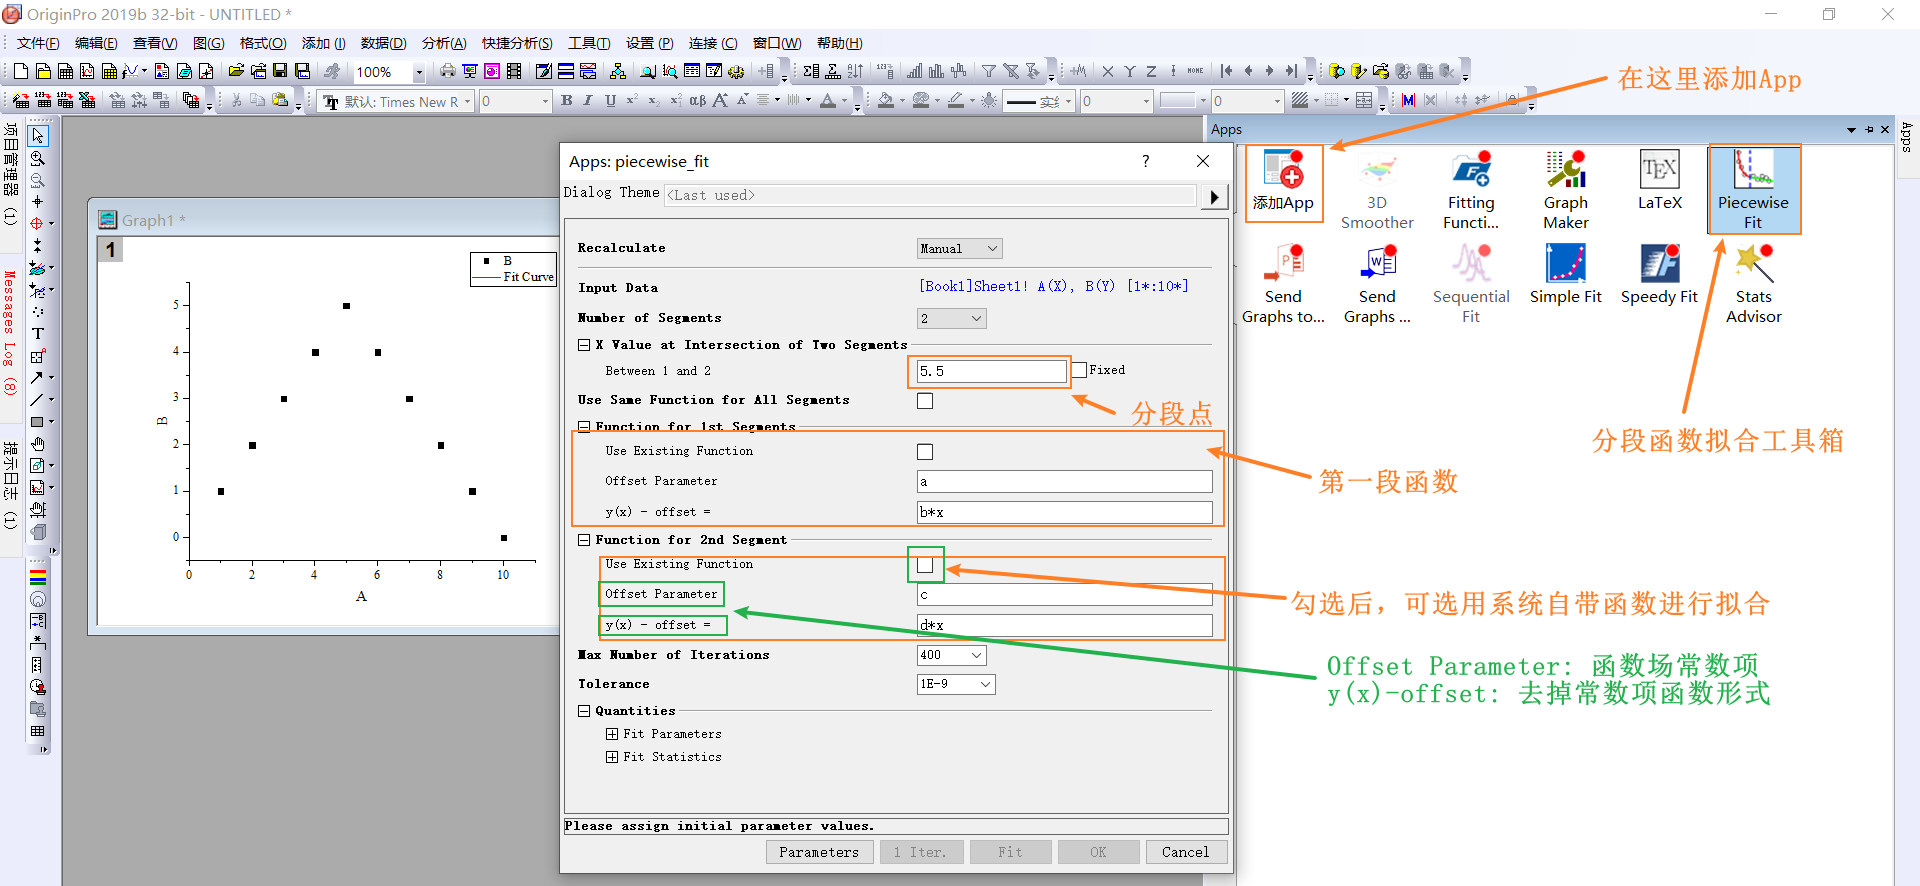Open the Dialog Theme flyout arrow
This screenshot has height=886, width=1920.
pos(1214,196)
